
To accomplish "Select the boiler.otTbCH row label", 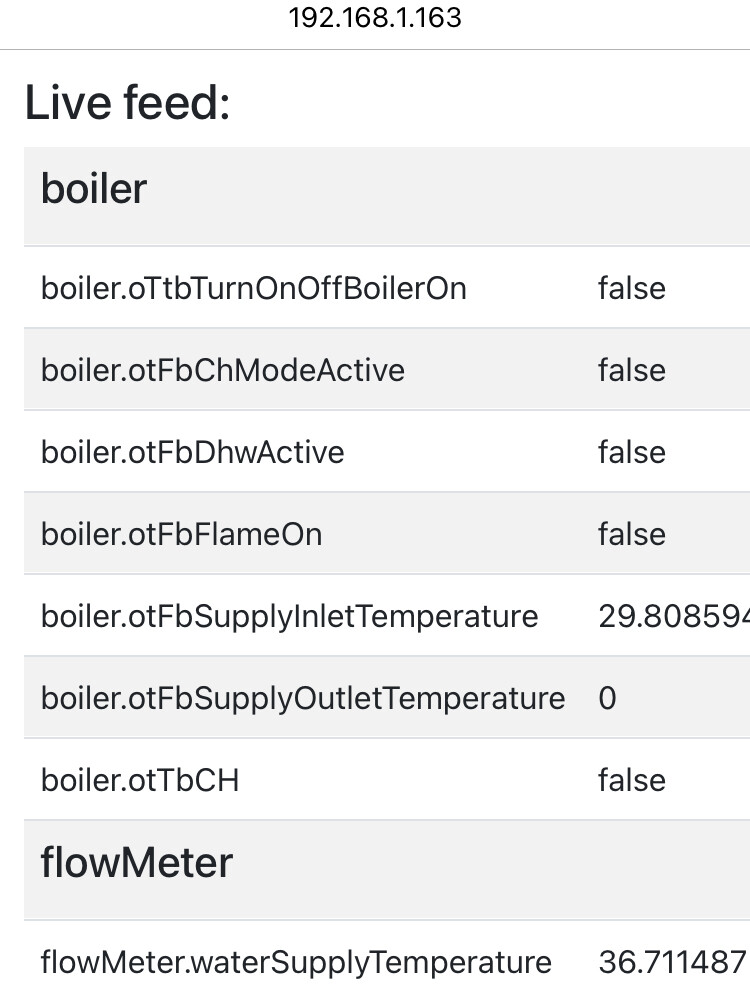I will tap(140, 780).
